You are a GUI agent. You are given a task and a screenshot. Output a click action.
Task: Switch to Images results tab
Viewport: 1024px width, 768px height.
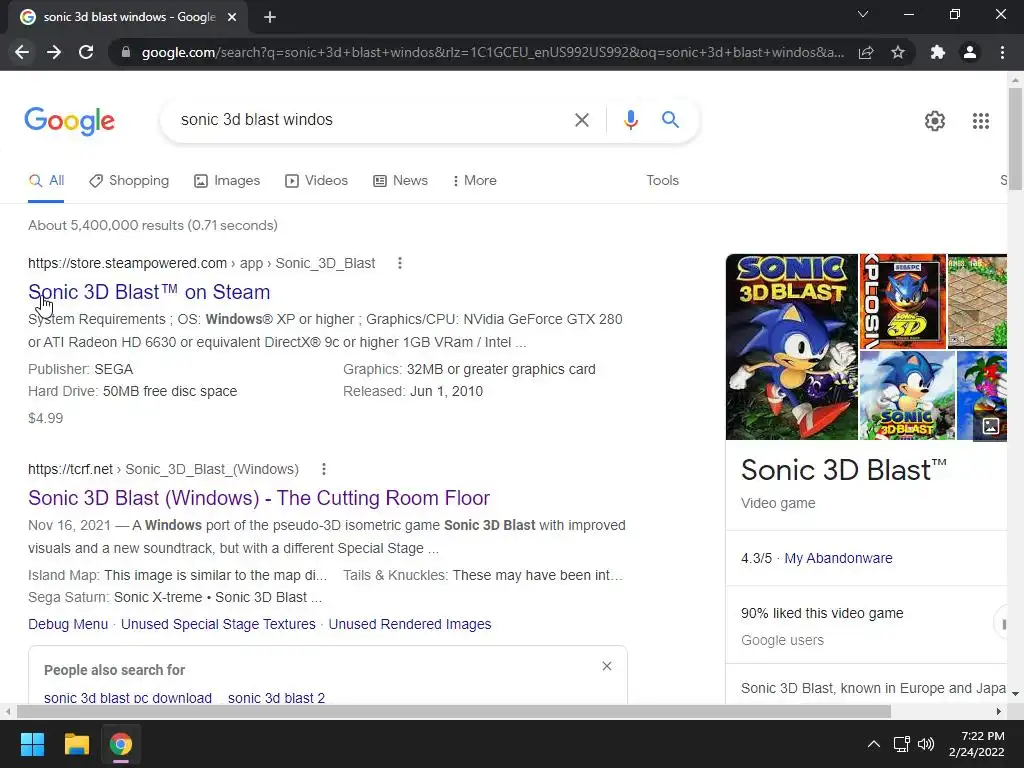[x=227, y=181]
